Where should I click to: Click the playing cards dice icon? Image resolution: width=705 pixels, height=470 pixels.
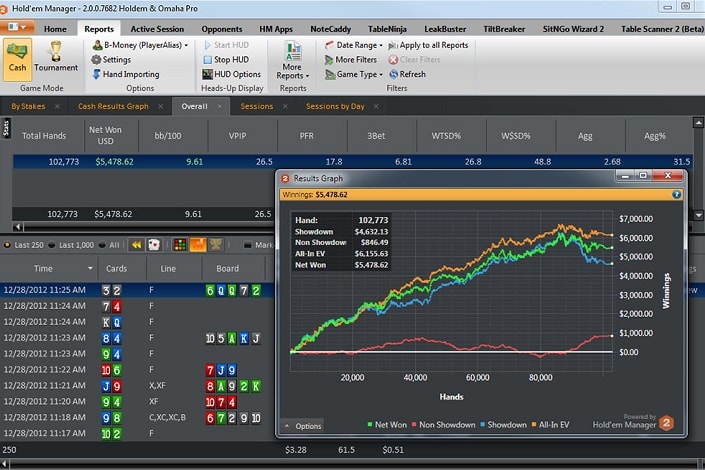pos(154,244)
